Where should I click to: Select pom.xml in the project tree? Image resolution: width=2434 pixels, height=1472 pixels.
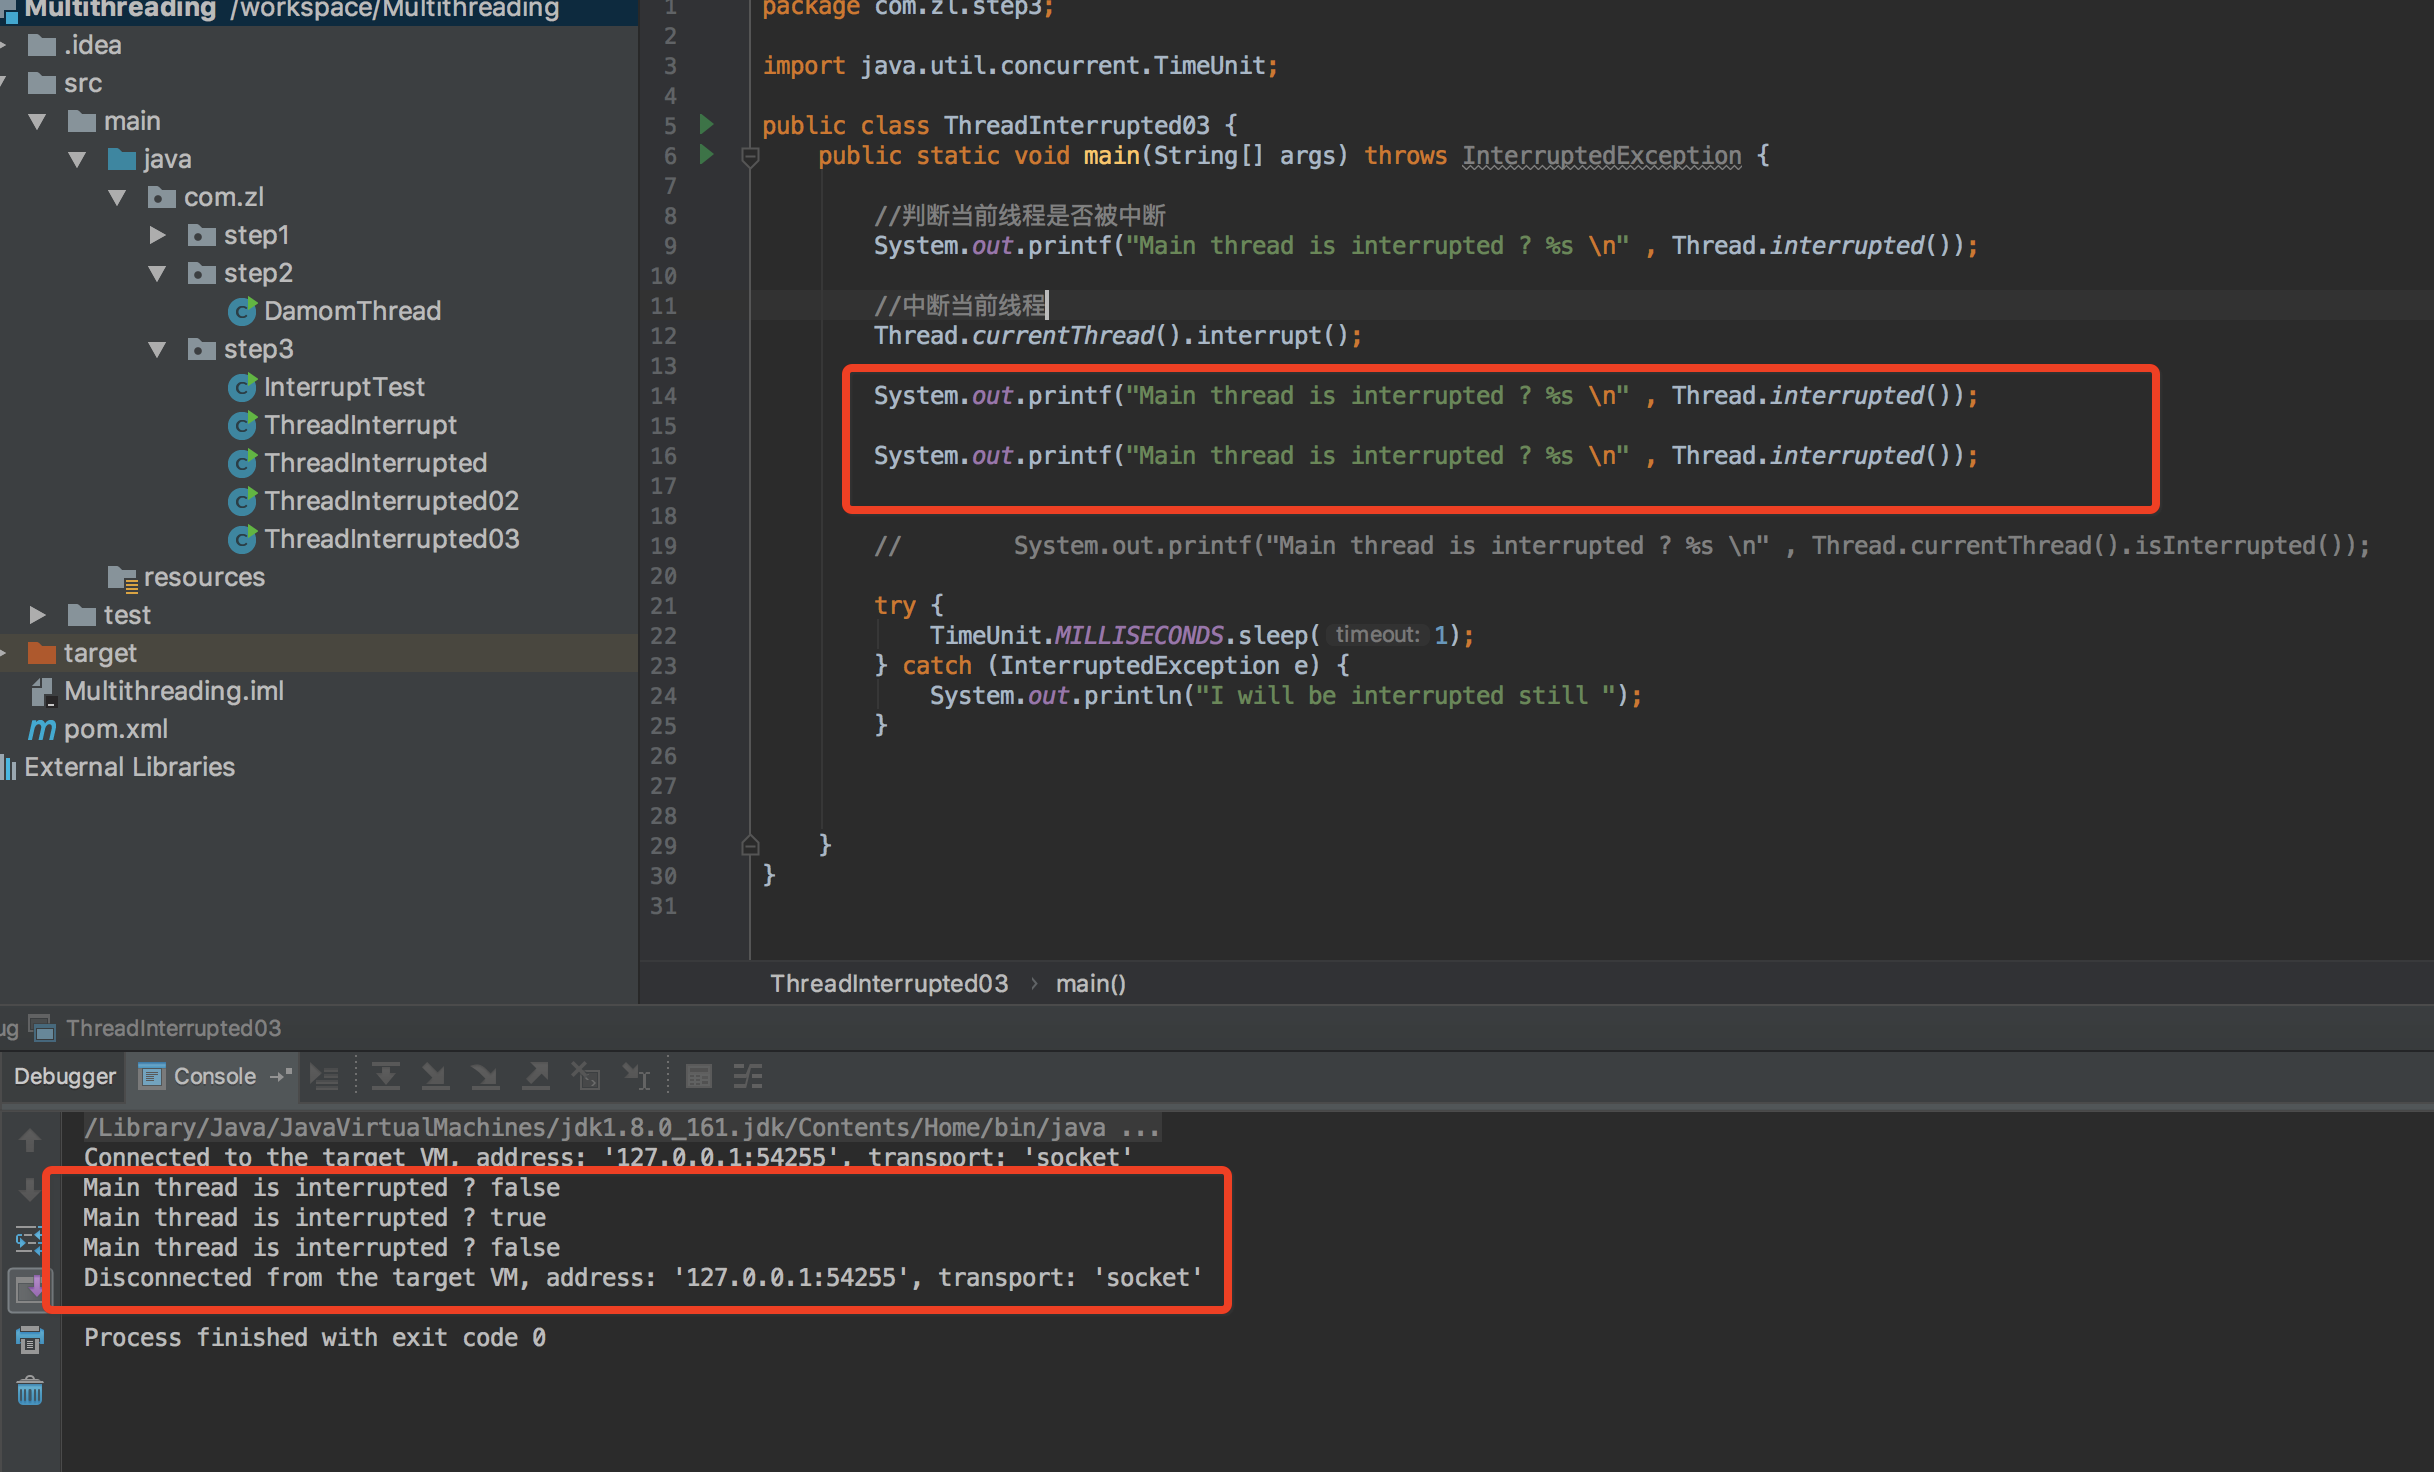(x=115, y=729)
